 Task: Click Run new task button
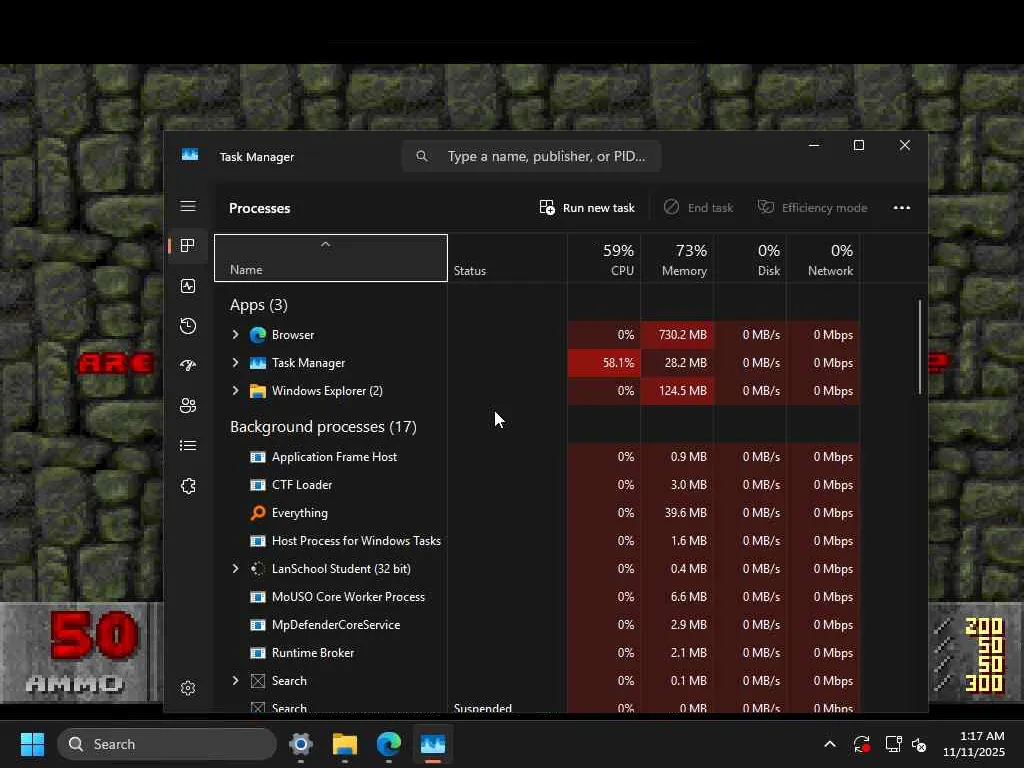click(x=587, y=208)
